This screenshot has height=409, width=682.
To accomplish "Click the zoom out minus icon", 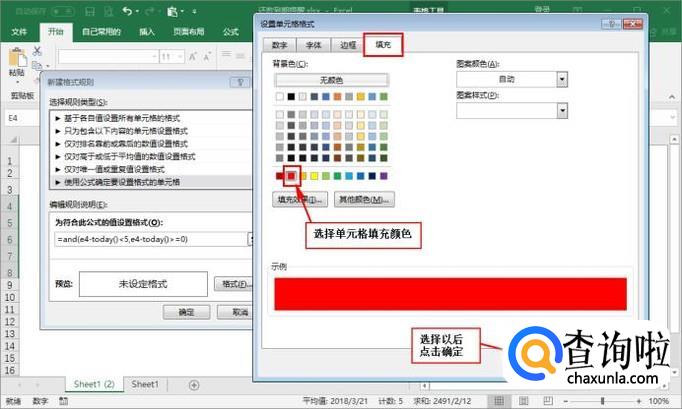I will [x=565, y=401].
